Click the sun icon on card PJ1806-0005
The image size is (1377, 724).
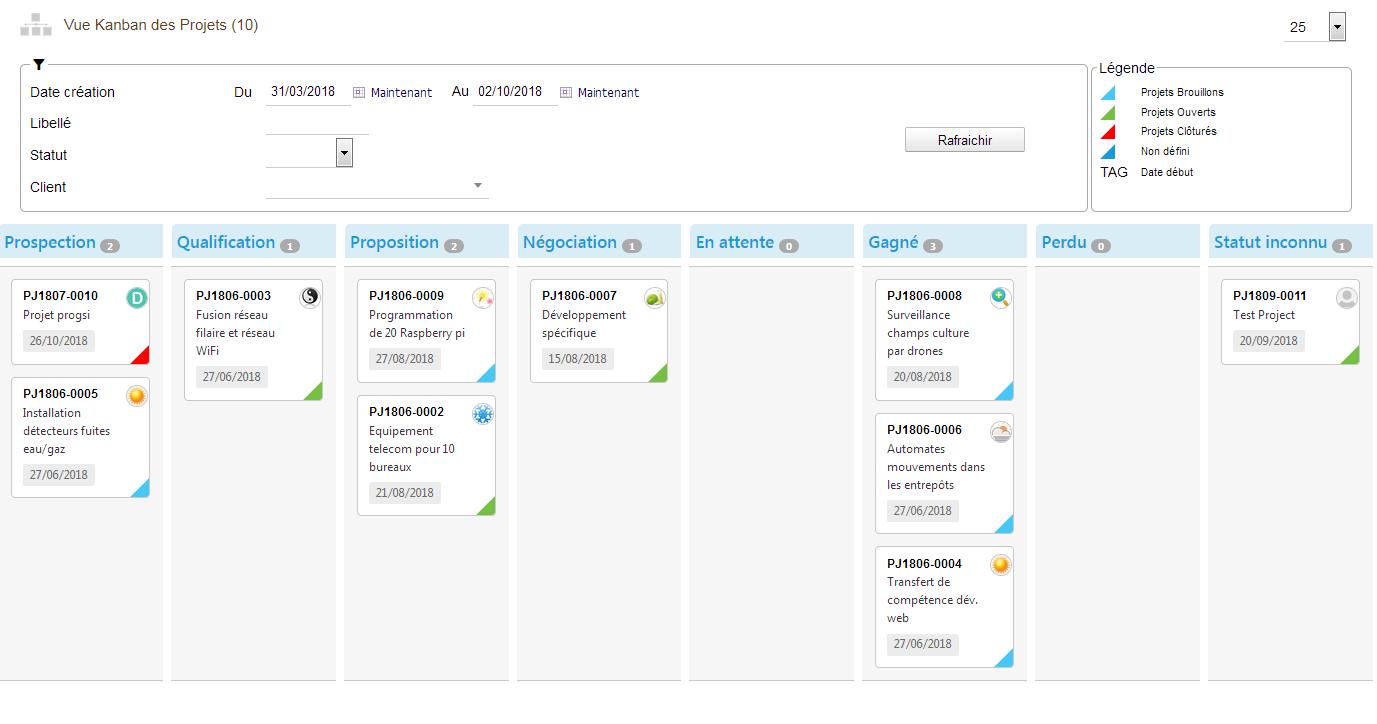coord(137,396)
